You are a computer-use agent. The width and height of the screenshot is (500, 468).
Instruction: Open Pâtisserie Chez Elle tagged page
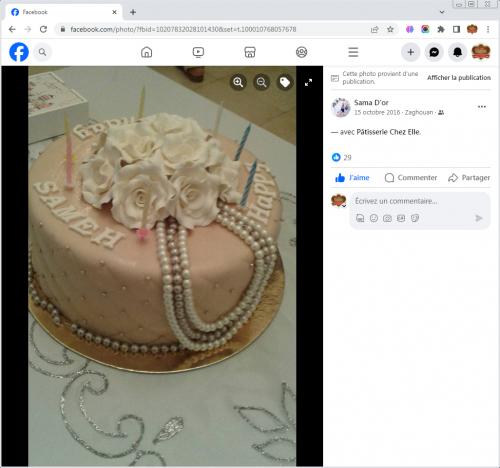click(388, 132)
